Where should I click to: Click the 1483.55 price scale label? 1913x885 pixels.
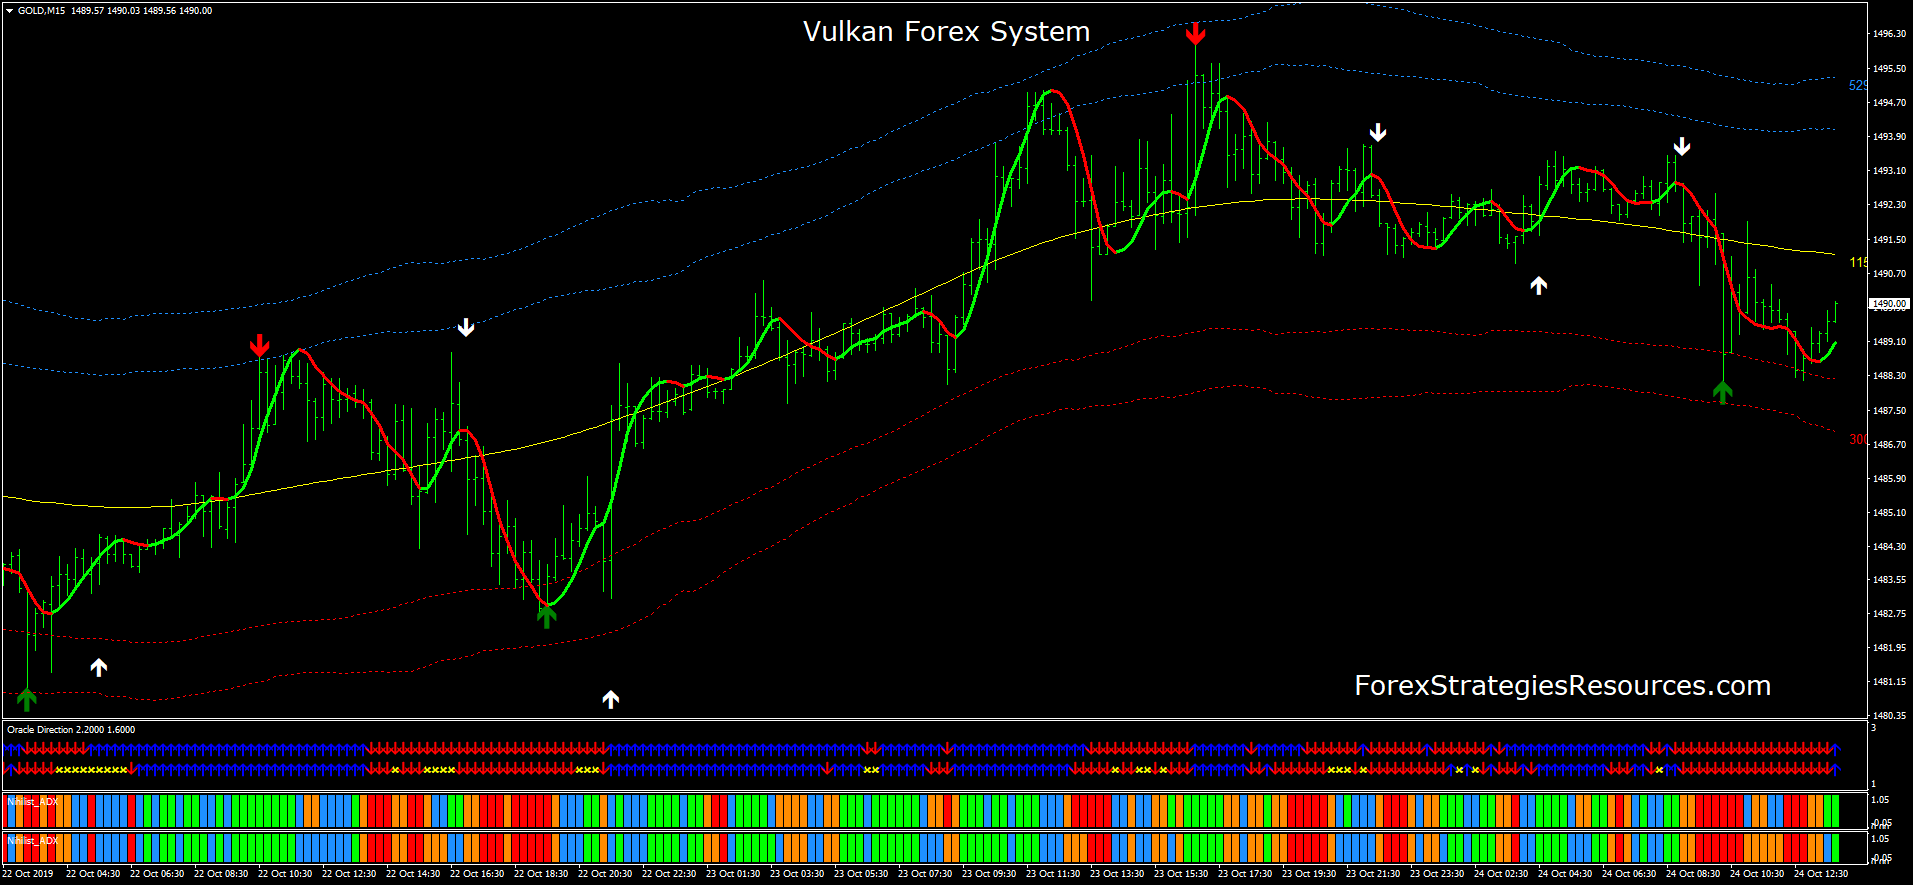point(1889,580)
